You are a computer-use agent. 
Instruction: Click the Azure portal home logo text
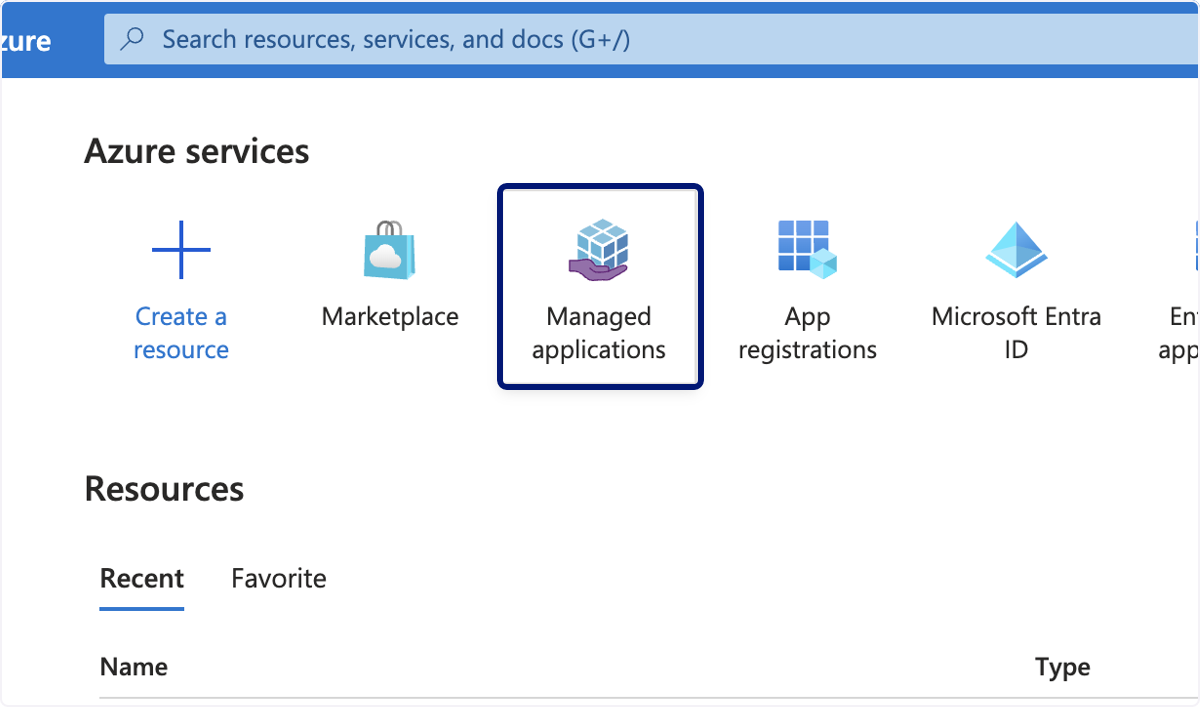pyautogui.click(x=26, y=41)
